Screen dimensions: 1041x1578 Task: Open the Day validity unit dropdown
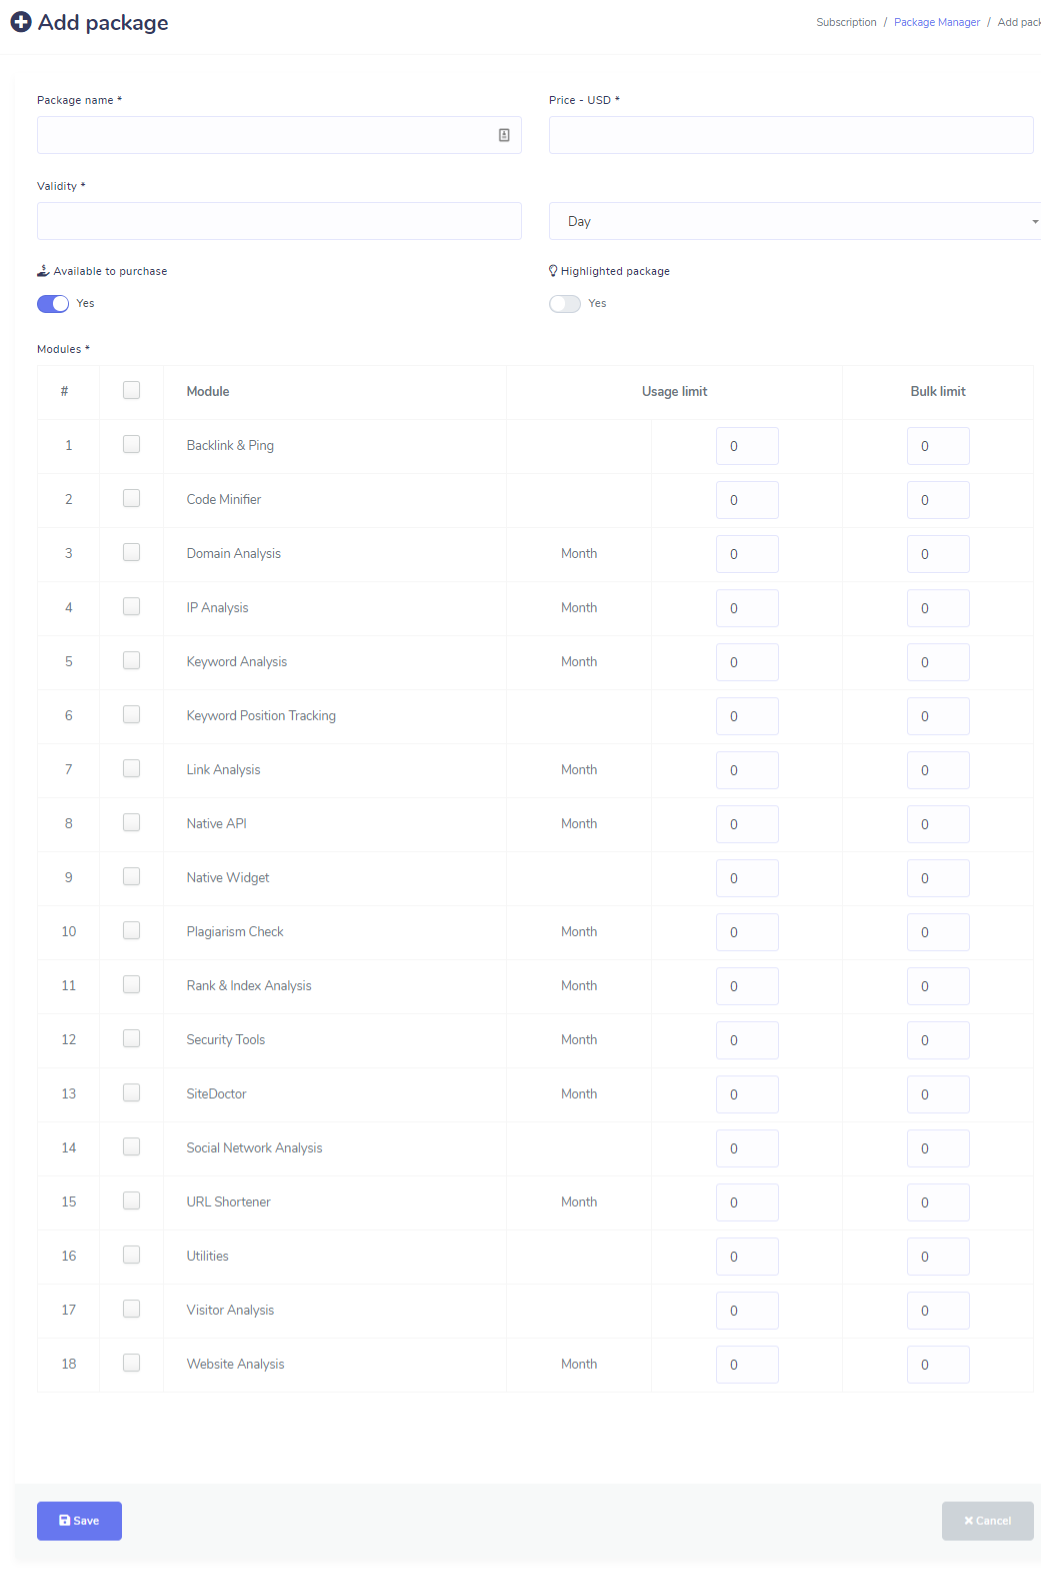pyautogui.click(x=794, y=221)
